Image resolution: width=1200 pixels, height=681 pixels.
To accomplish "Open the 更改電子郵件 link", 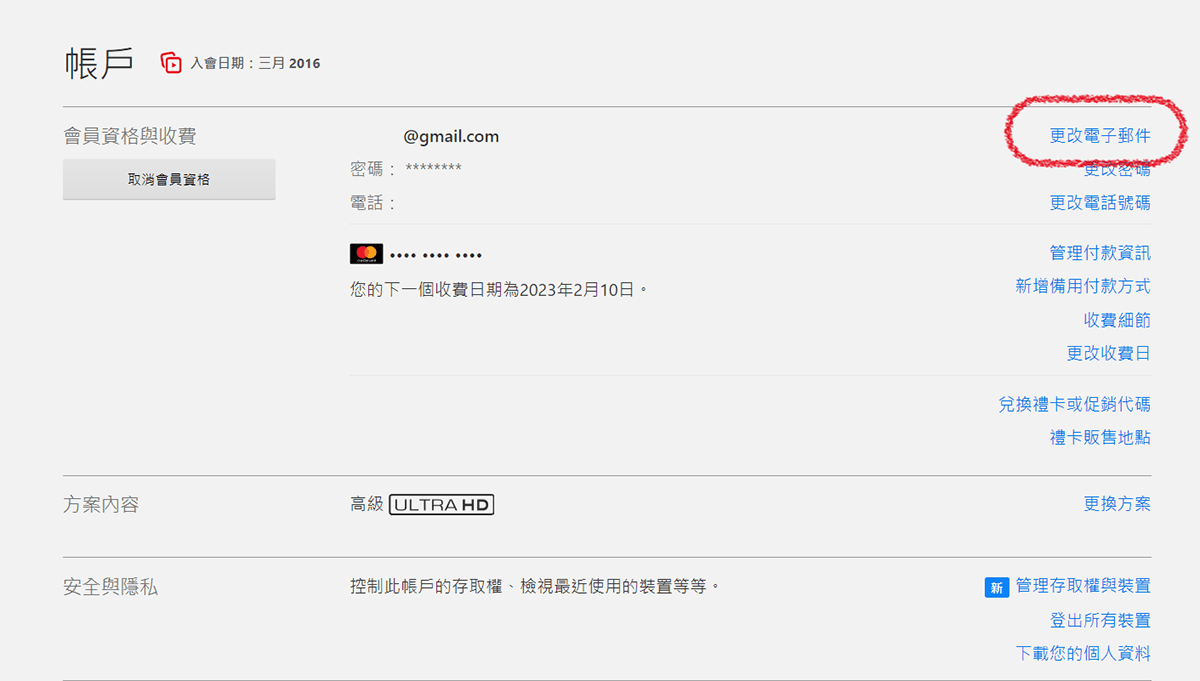I will [x=1100, y=136].
